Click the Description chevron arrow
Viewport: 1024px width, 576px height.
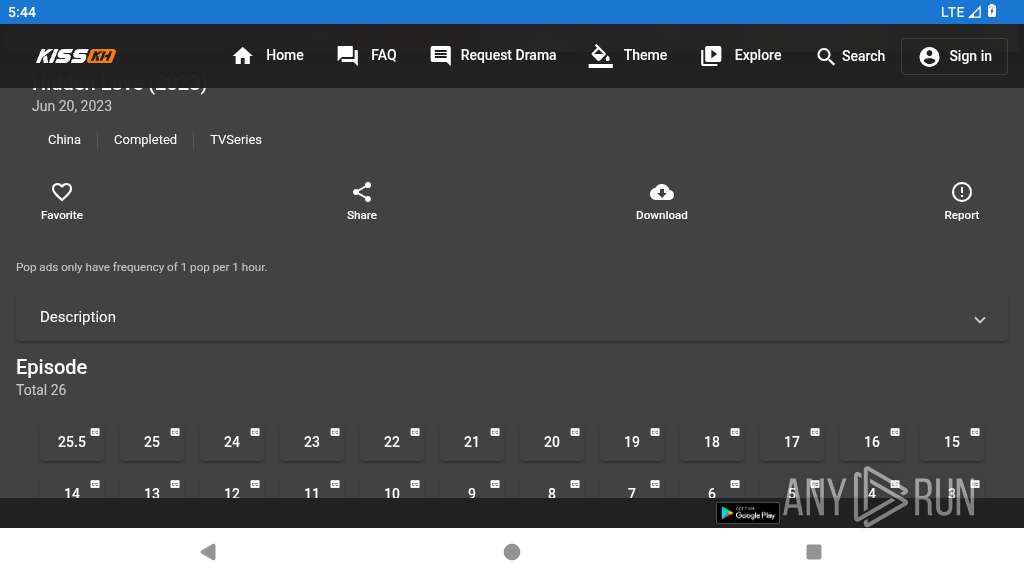tap(980, 319)
